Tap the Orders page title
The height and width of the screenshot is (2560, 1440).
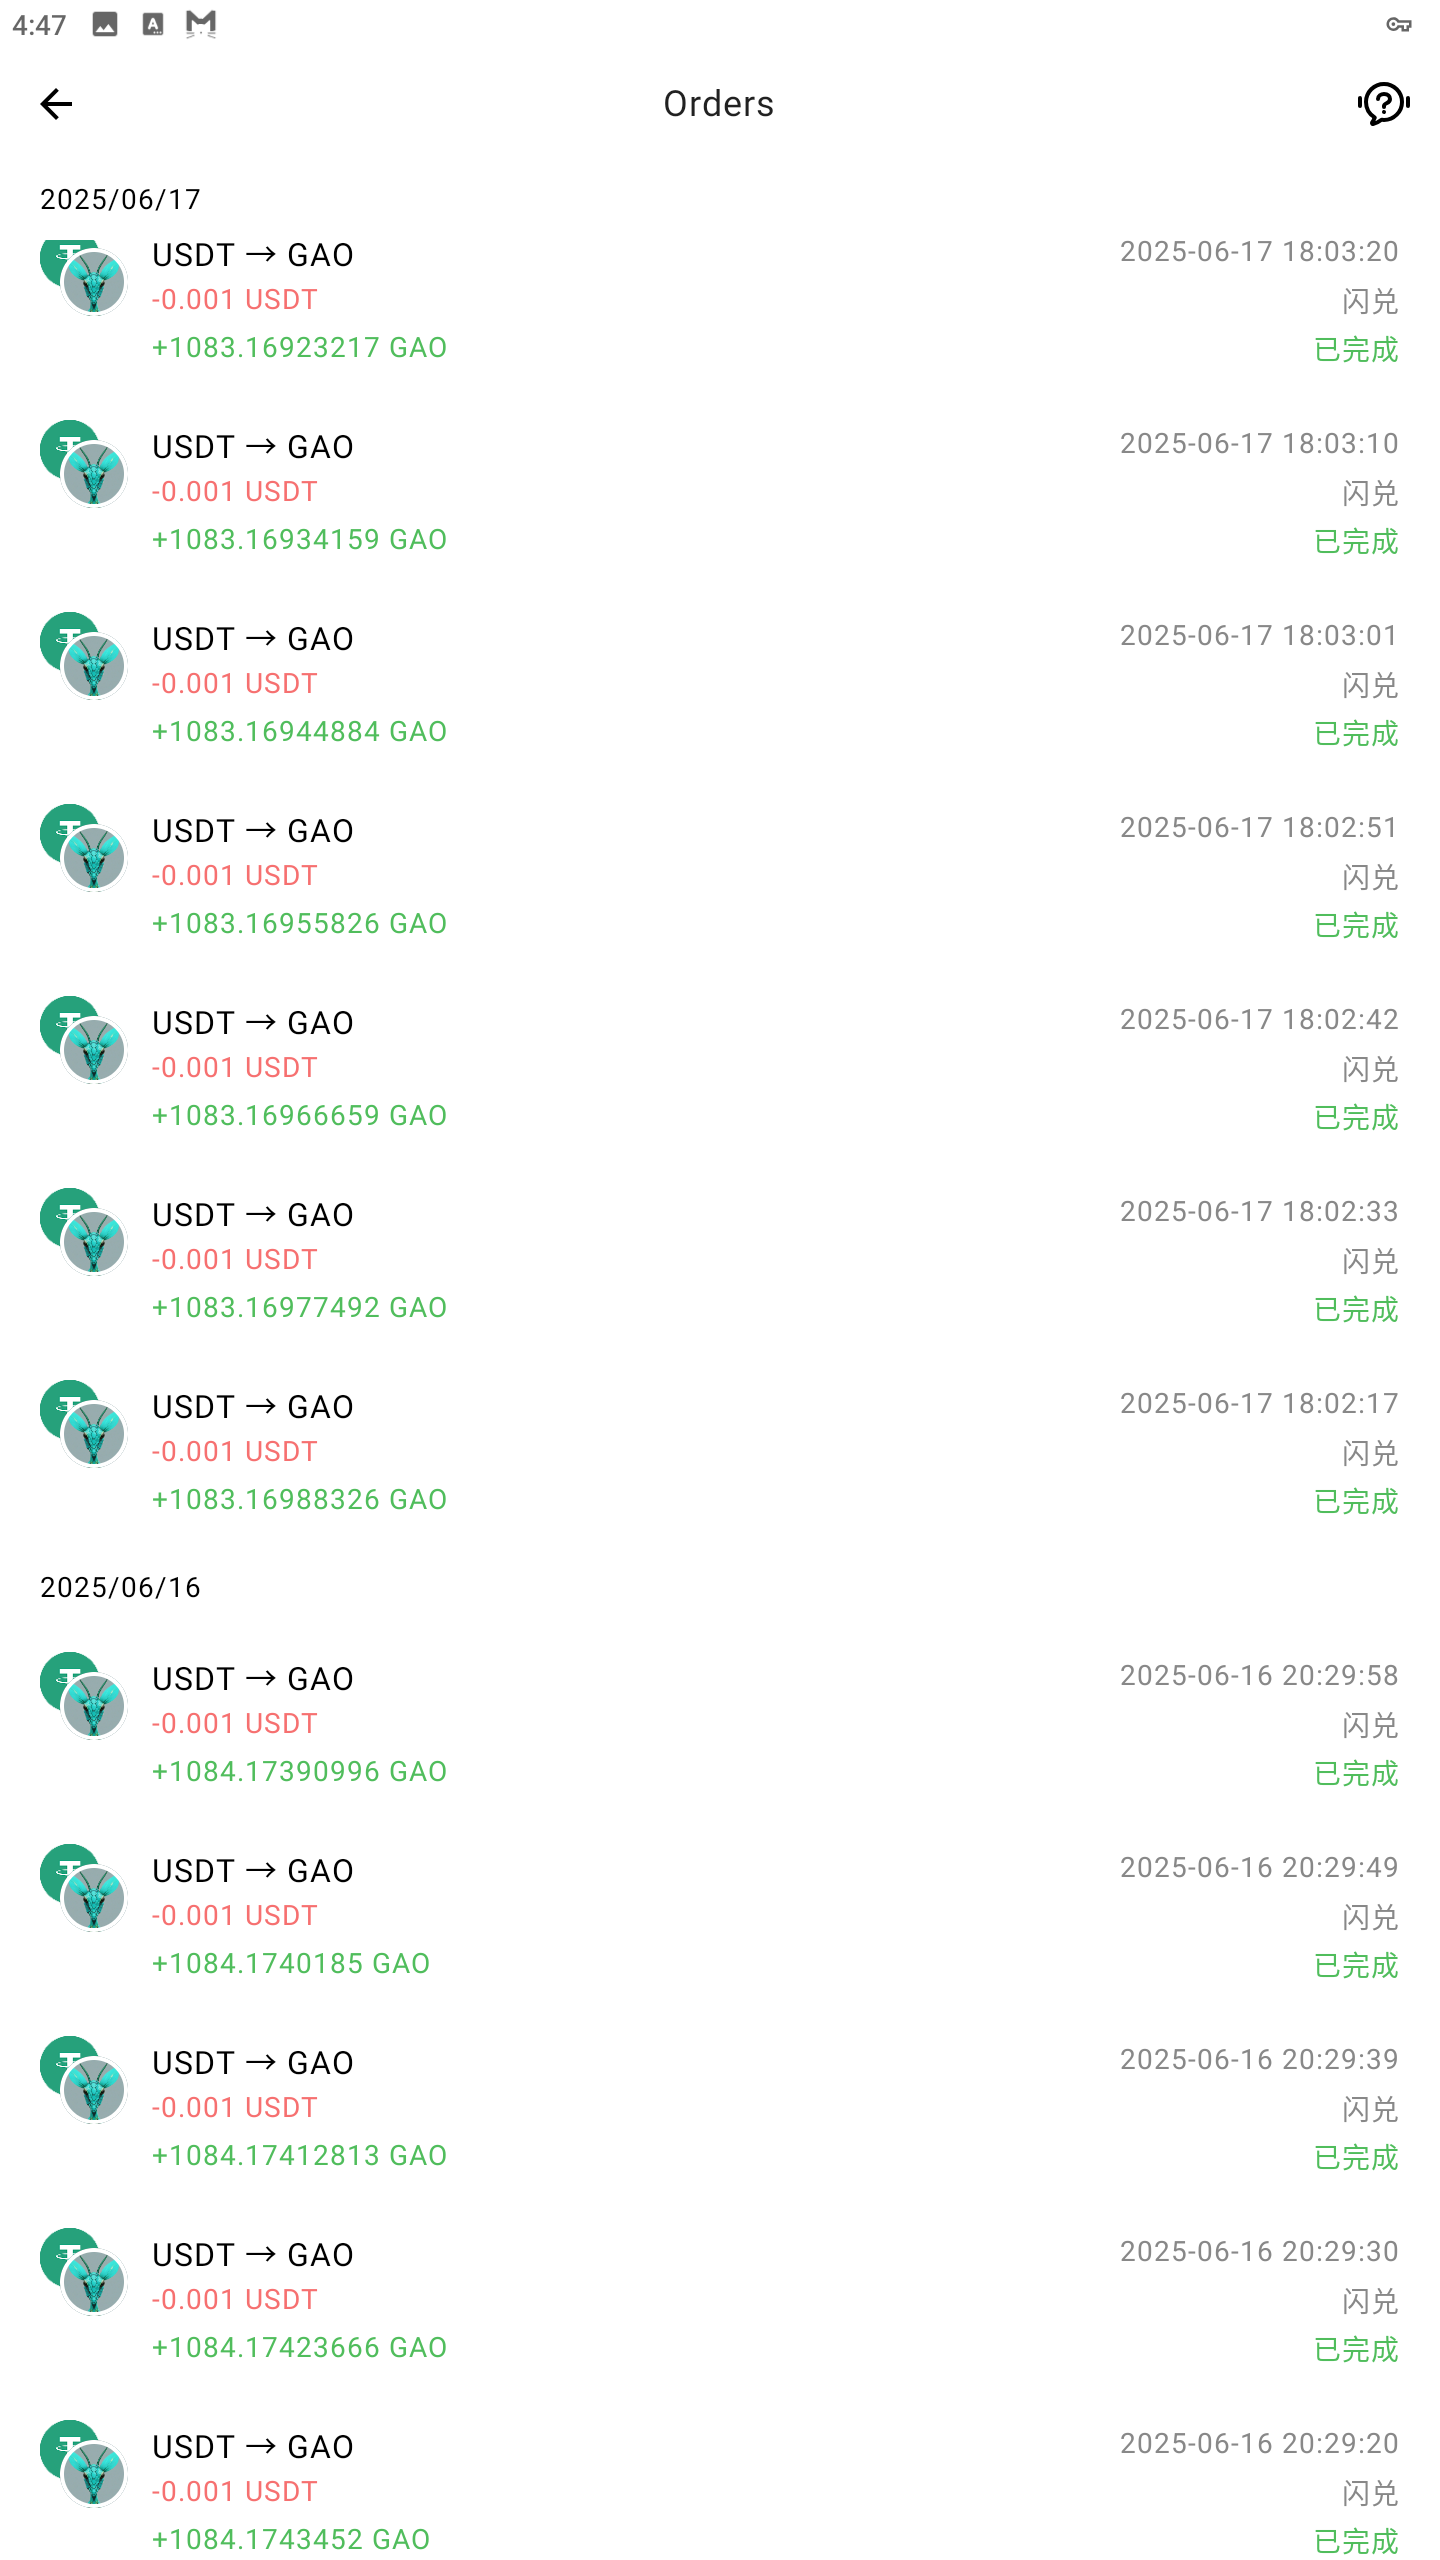tap(719, 104)
